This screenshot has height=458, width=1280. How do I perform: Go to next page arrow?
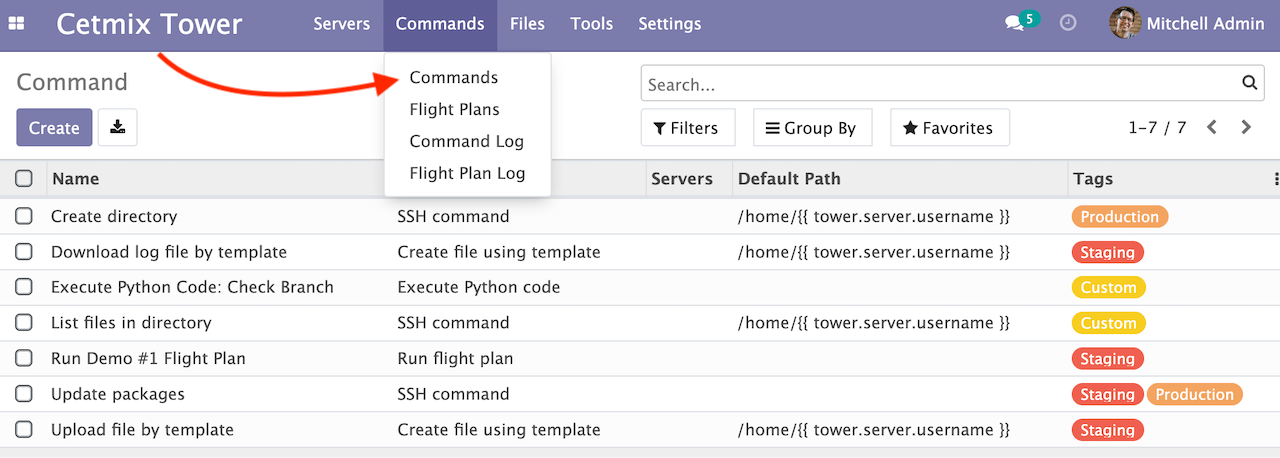(1246, 127)
